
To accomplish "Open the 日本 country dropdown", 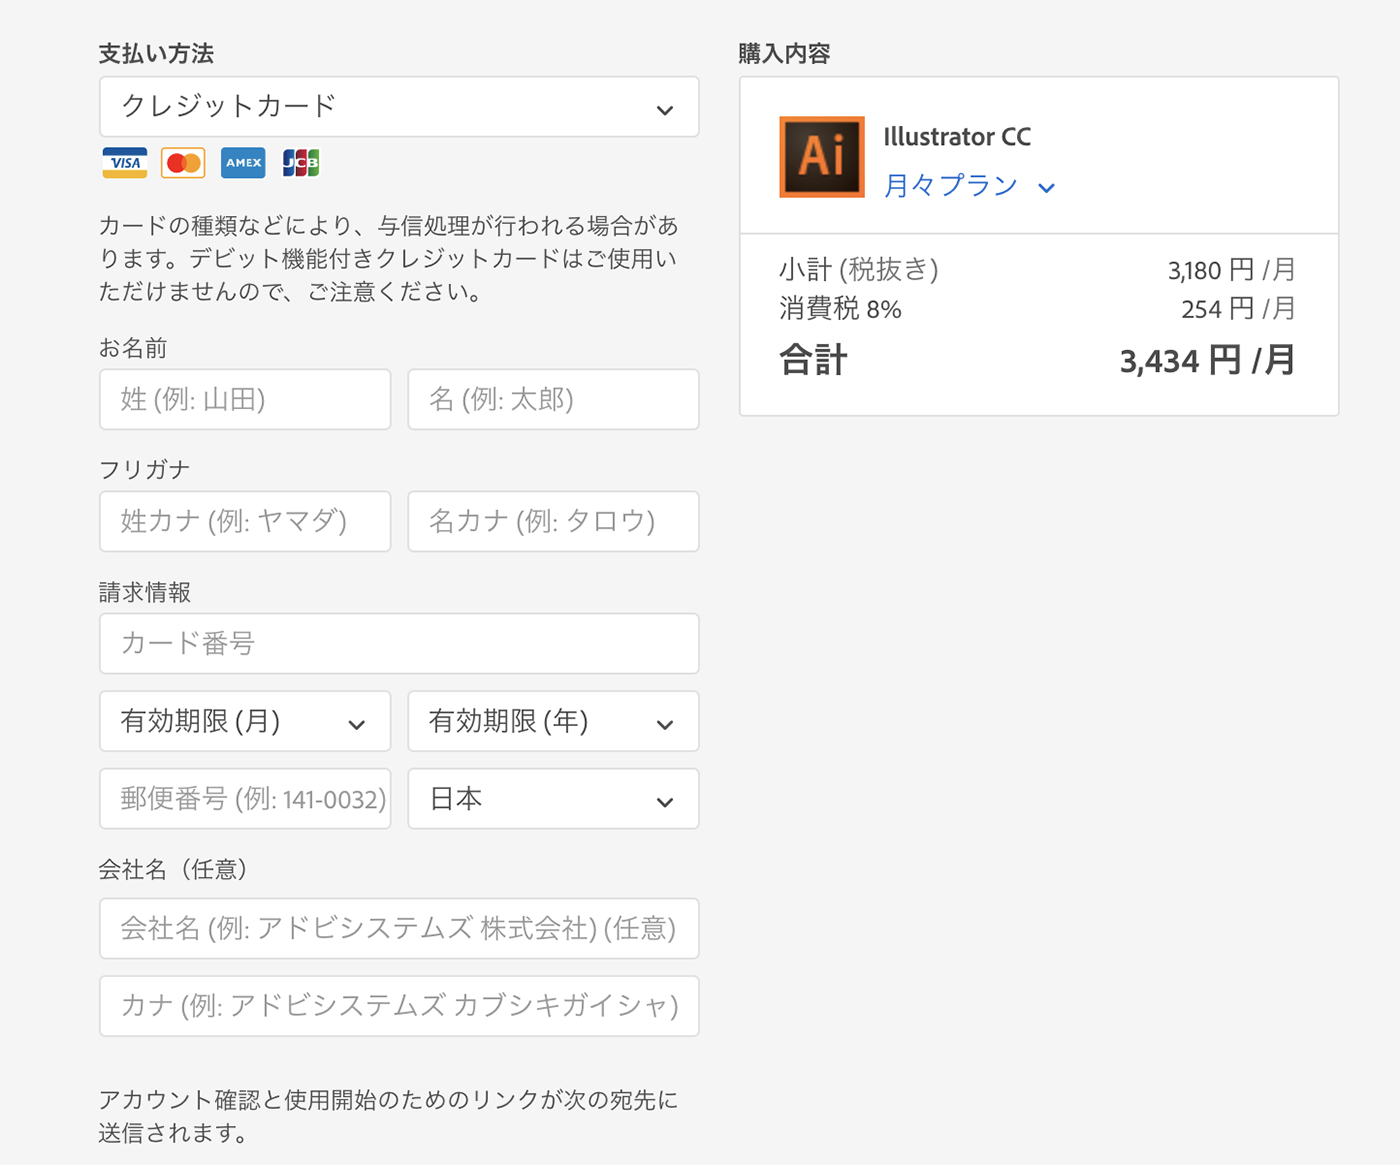I will tap(553, 799).
